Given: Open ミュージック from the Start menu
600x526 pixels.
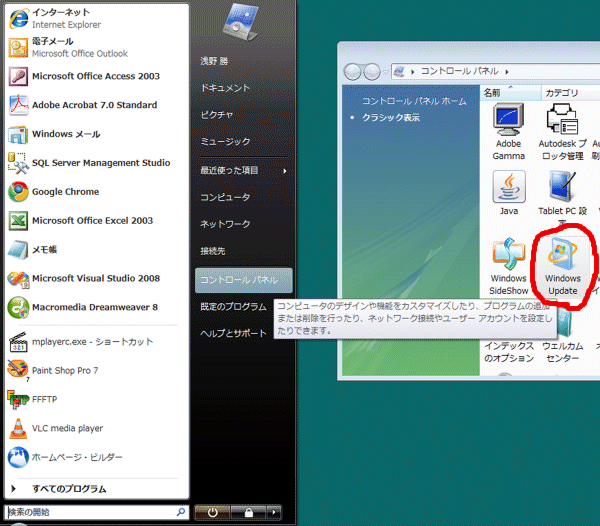Looking at the screenshot, I should tap(225, 142).
